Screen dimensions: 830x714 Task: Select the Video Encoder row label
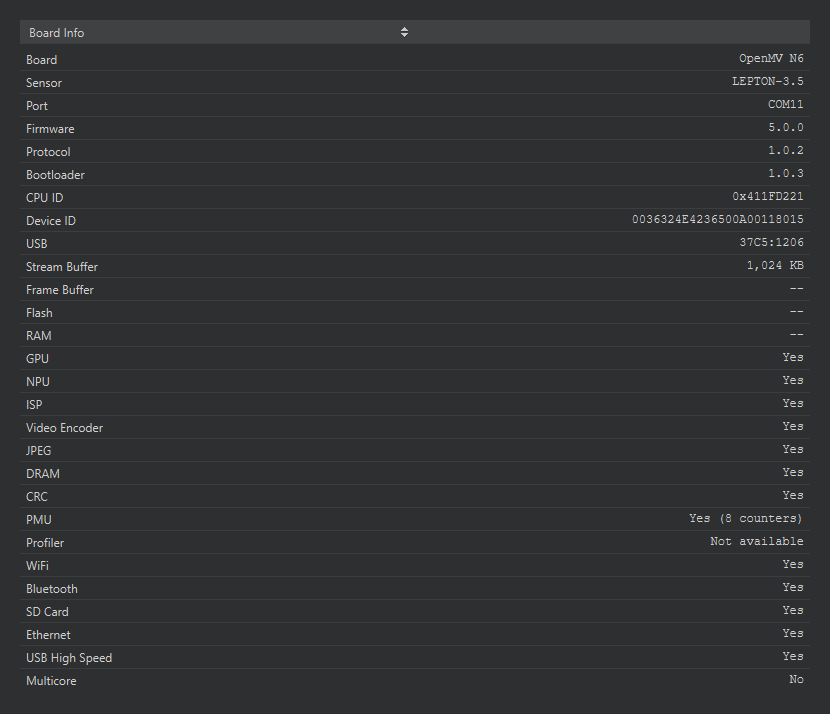click(x=65, y=428)
